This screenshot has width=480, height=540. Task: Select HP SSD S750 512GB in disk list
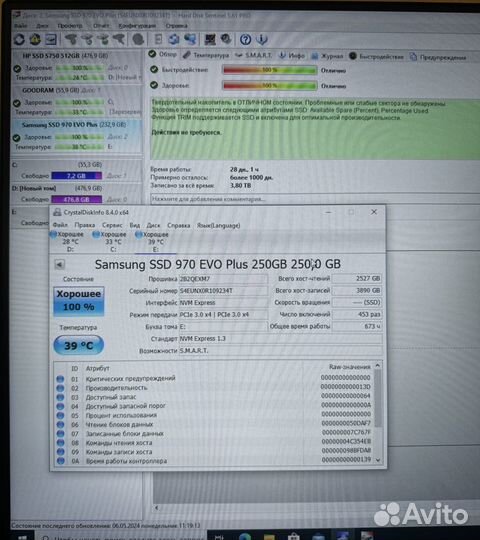(76, 66)
